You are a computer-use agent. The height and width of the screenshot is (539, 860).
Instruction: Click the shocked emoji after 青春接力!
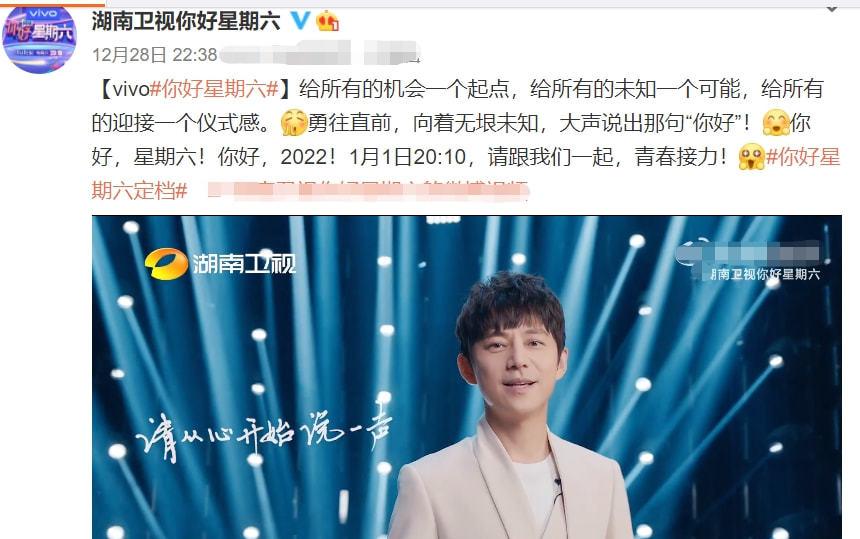click(x=751, y=157)
